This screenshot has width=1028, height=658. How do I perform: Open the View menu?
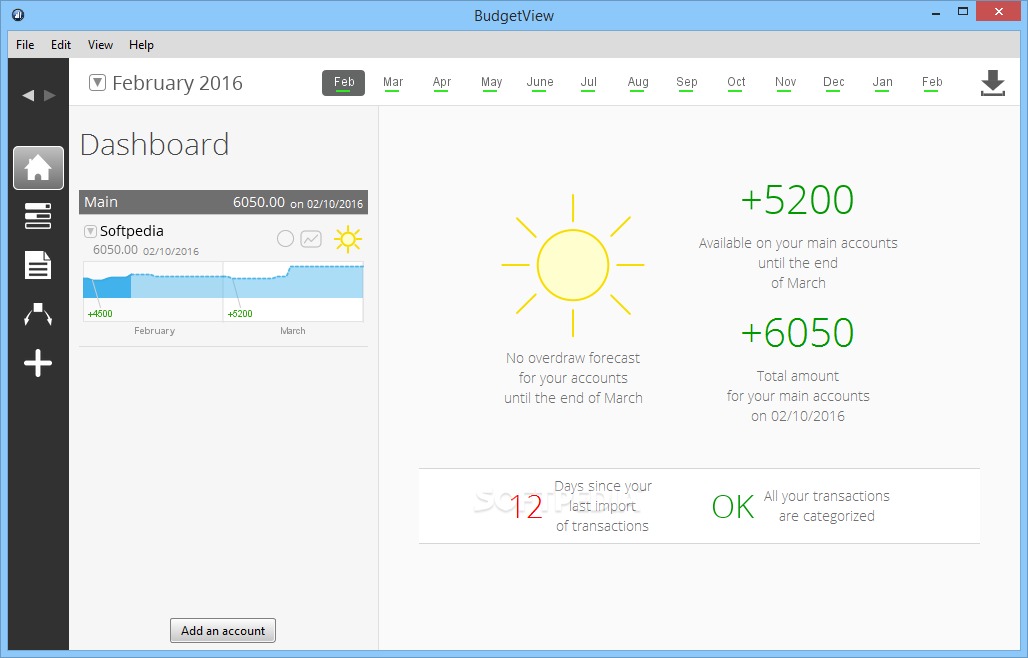[100, 45]
